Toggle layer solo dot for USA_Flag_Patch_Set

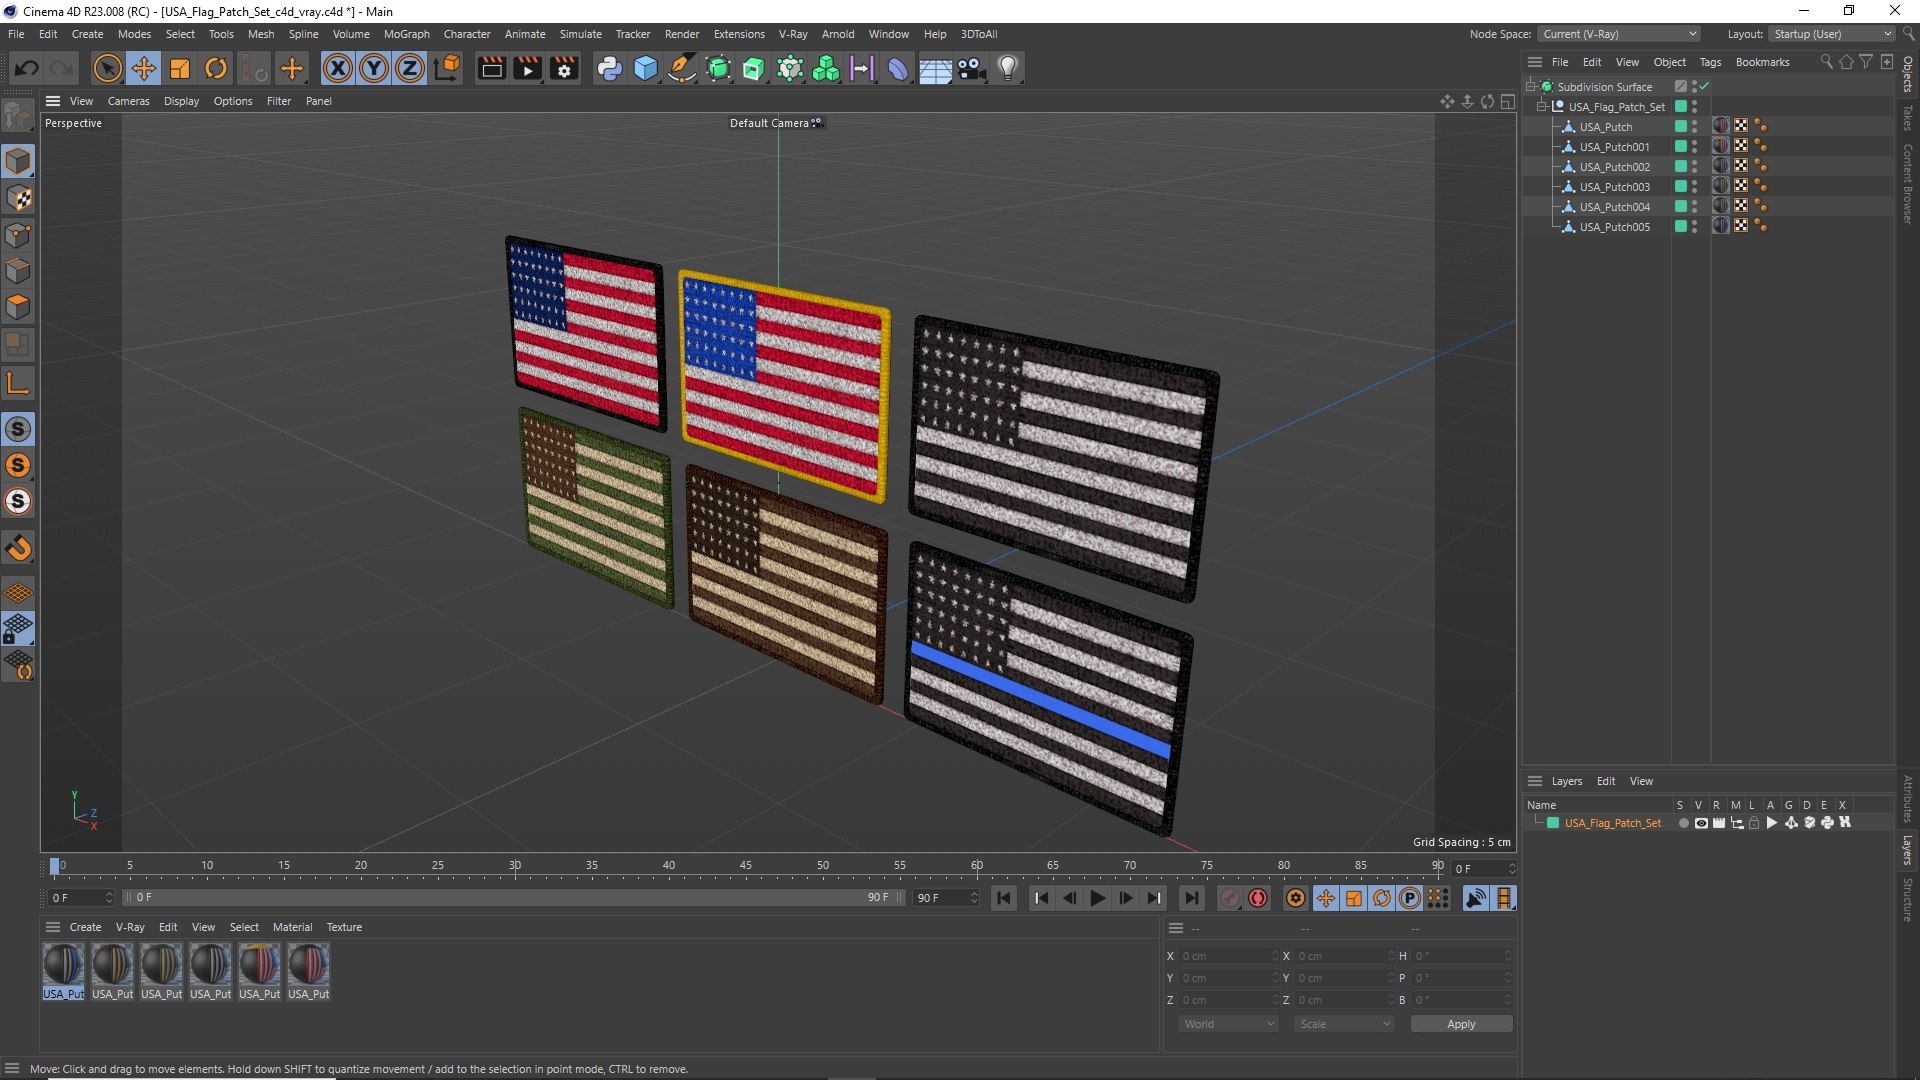(1683, 823)
